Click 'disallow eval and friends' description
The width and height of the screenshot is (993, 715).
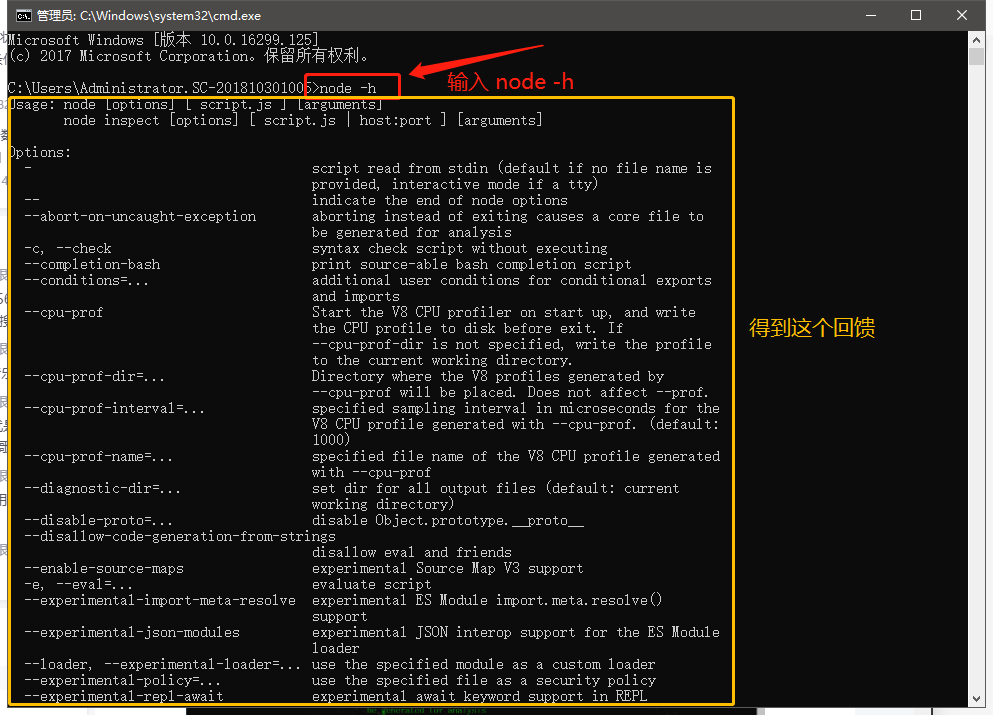click(412, 553)
